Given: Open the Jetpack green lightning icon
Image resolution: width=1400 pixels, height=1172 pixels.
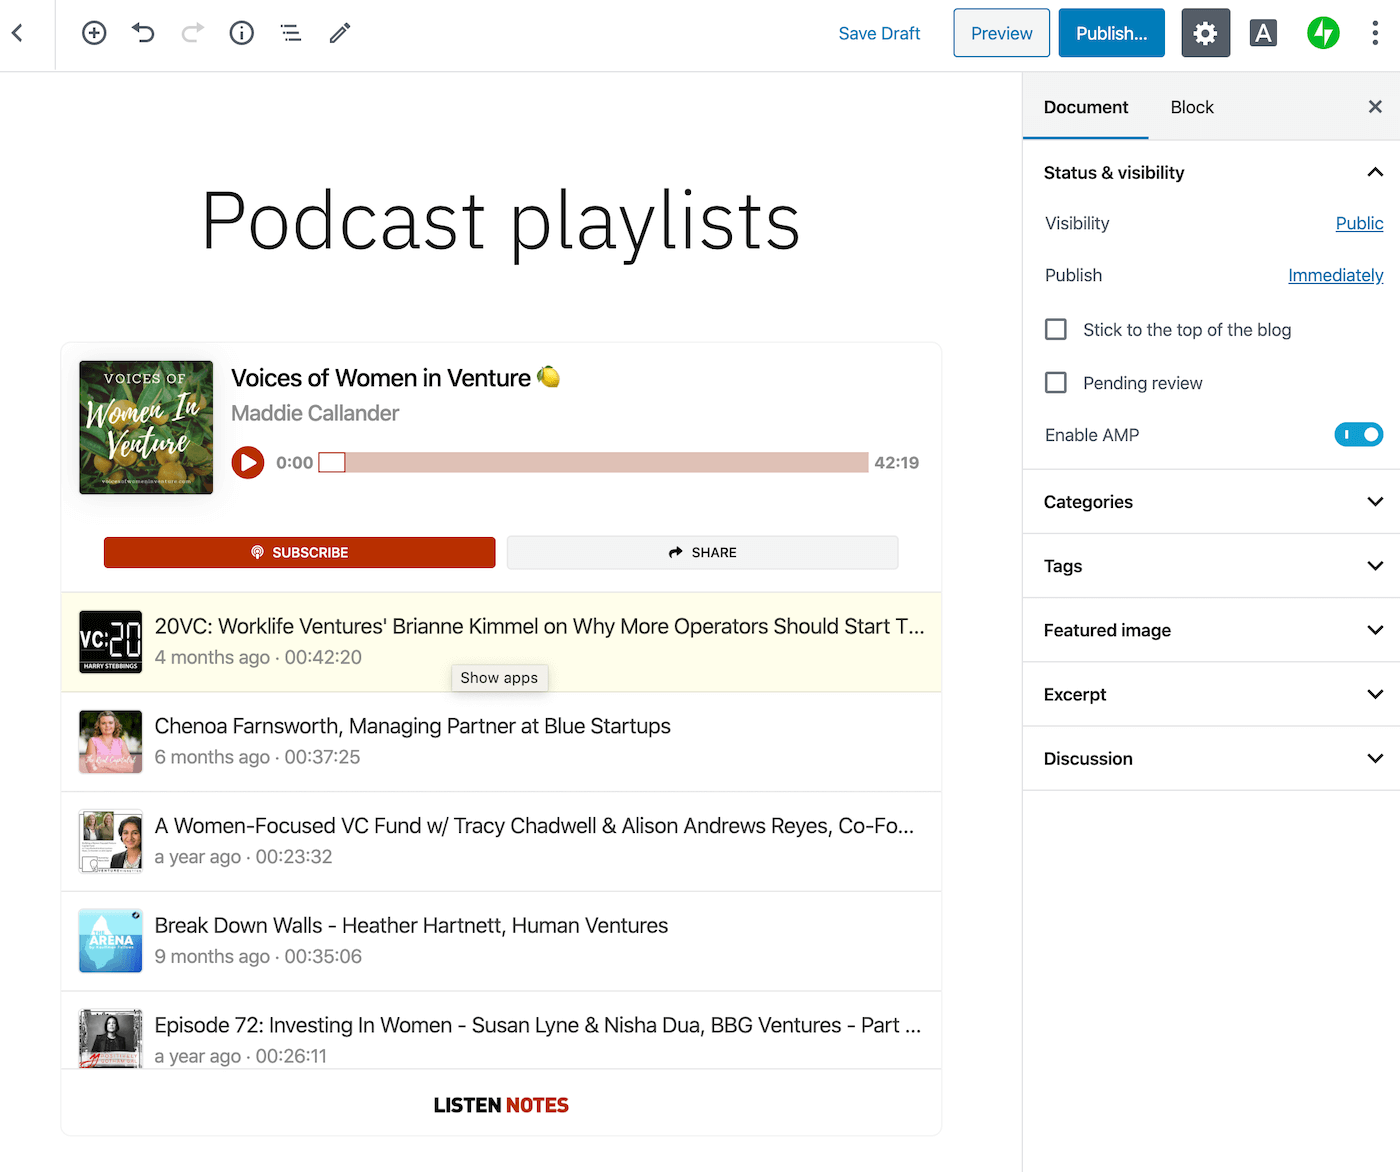Looking at the screenshot, I should point(1323,33).
